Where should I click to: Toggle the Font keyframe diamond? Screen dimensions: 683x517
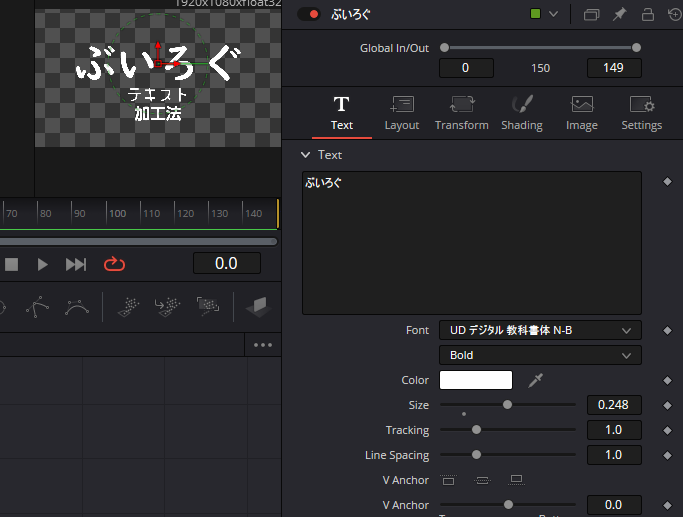[x=667, y=331]
